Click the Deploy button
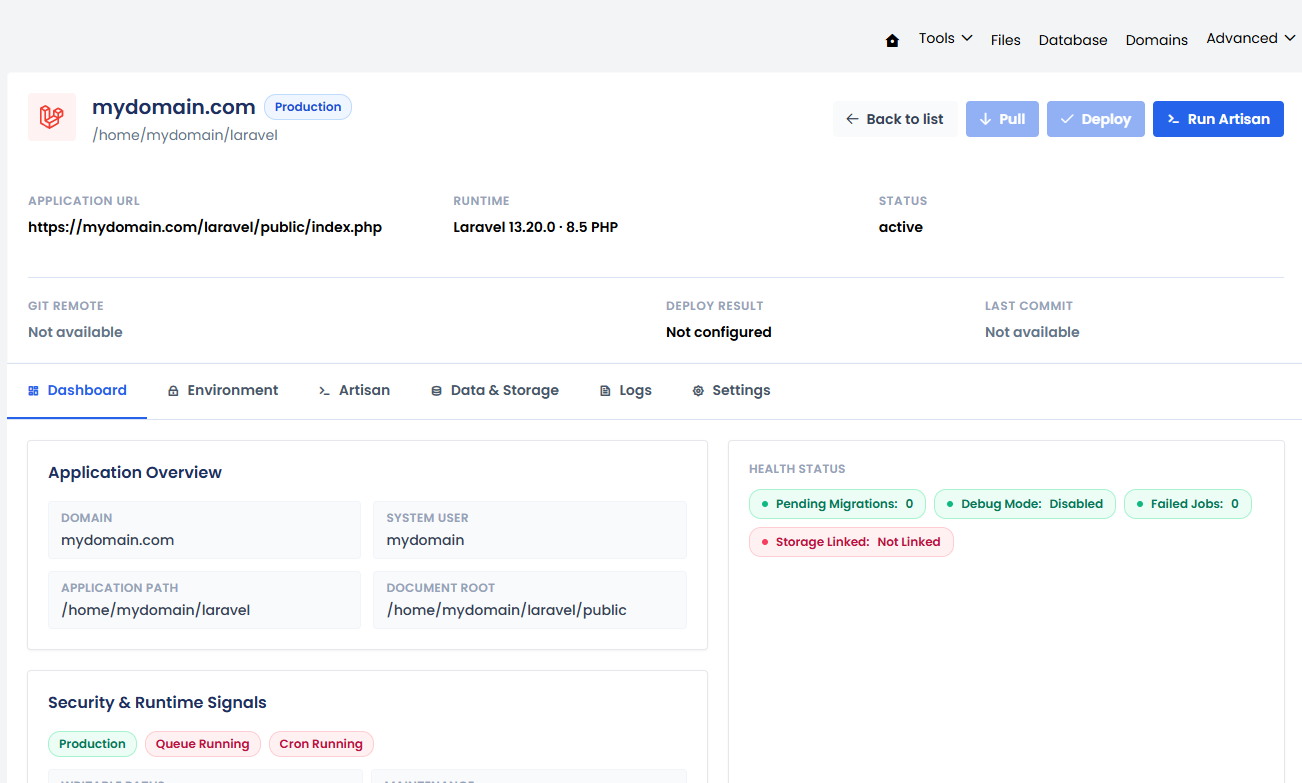1302x783 pixels. [x=1096, y=119]
